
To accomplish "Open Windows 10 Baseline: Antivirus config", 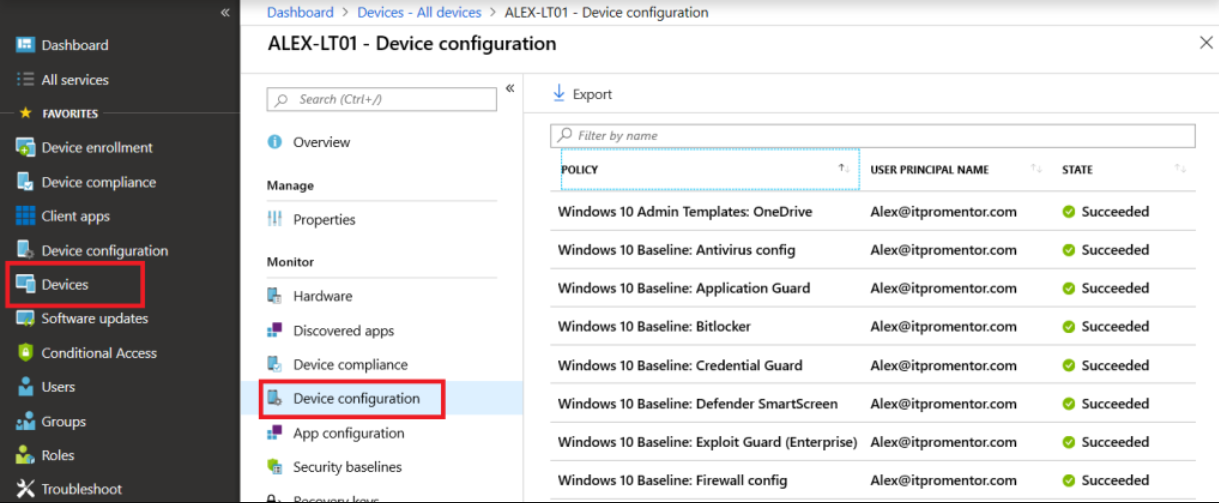I will pyautogui.click(x=677, y=250).
